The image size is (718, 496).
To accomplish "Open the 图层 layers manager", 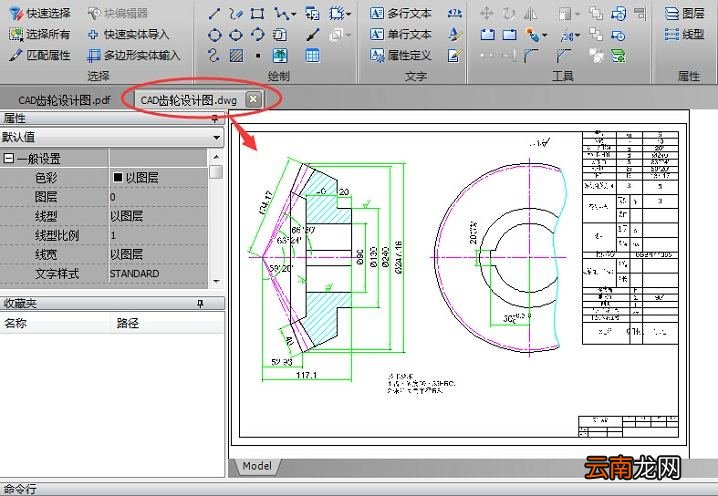I will [x=685, y=13].
